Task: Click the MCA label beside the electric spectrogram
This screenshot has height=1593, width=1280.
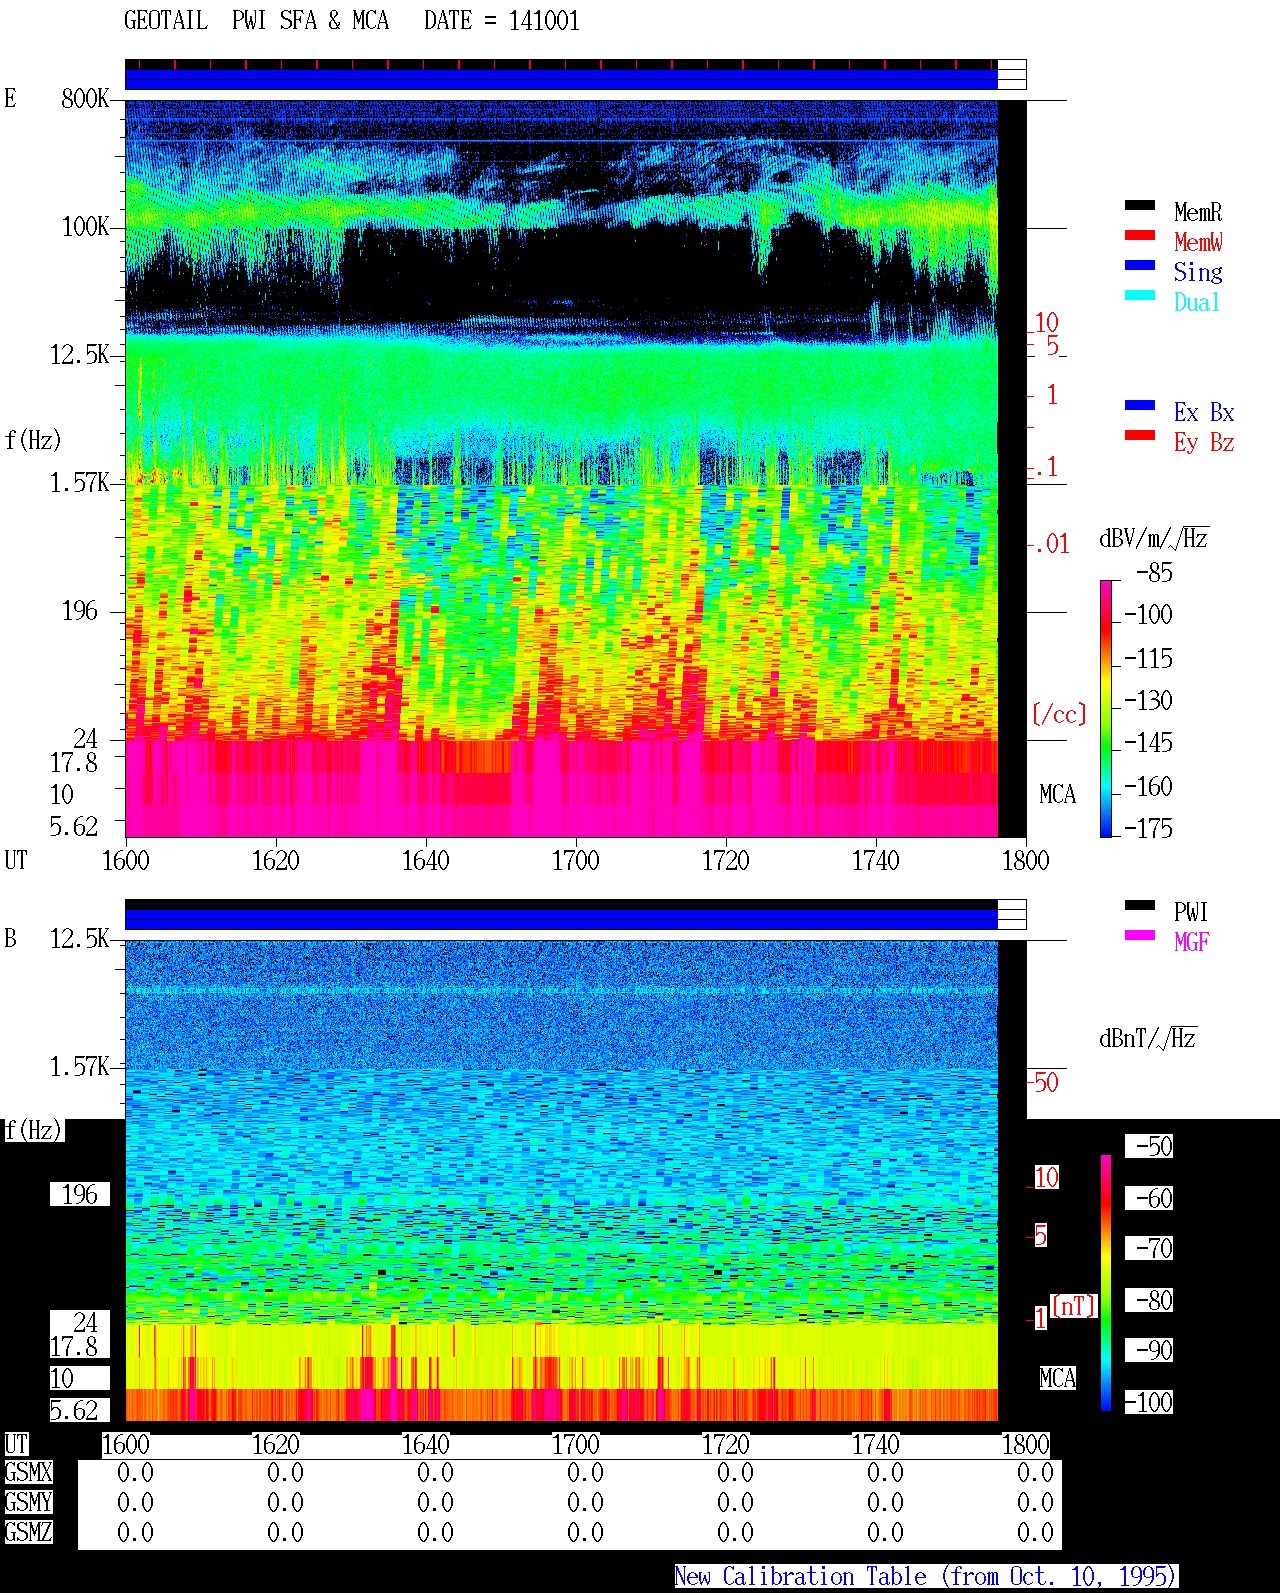Action: point(1057,795)
